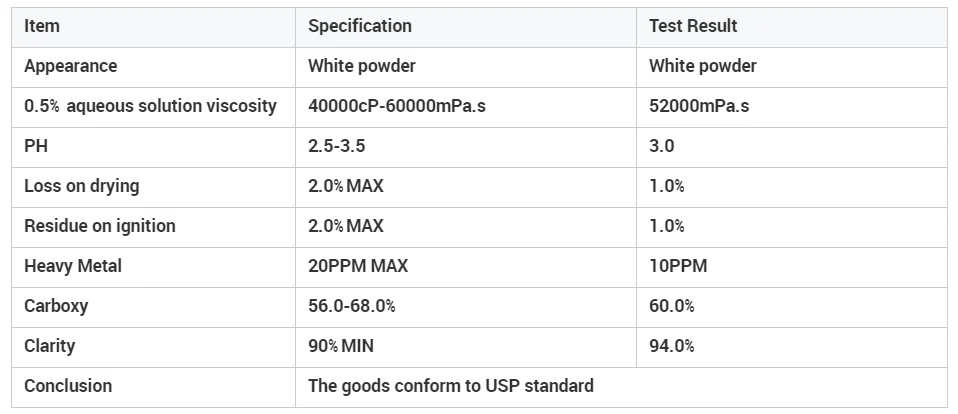958x414 pixels.
Task: Click the "94.0%" clarity test result
Action: pos(671,346)
